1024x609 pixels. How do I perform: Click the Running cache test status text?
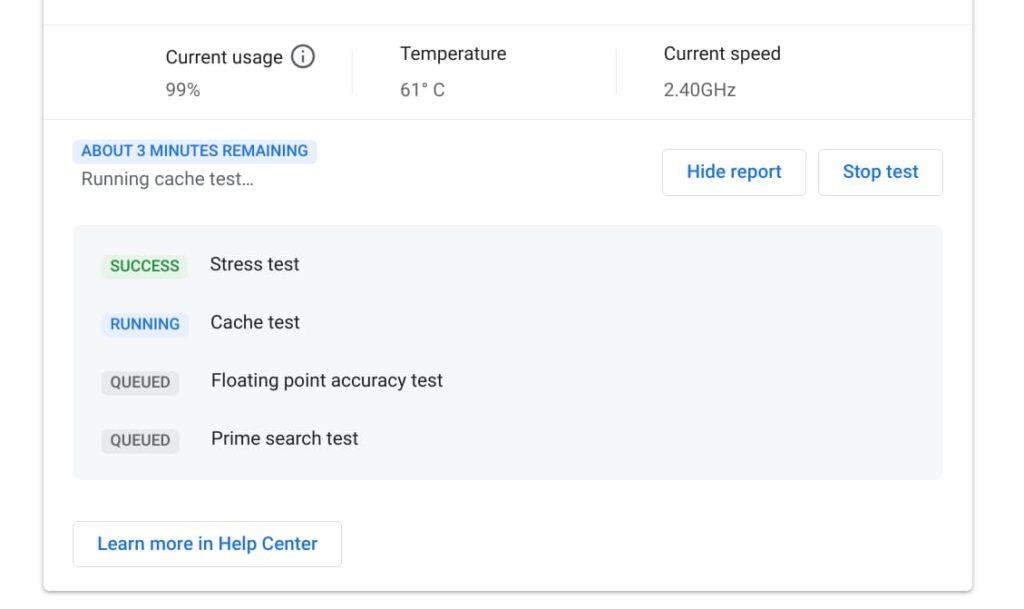[x=167, y=179]
